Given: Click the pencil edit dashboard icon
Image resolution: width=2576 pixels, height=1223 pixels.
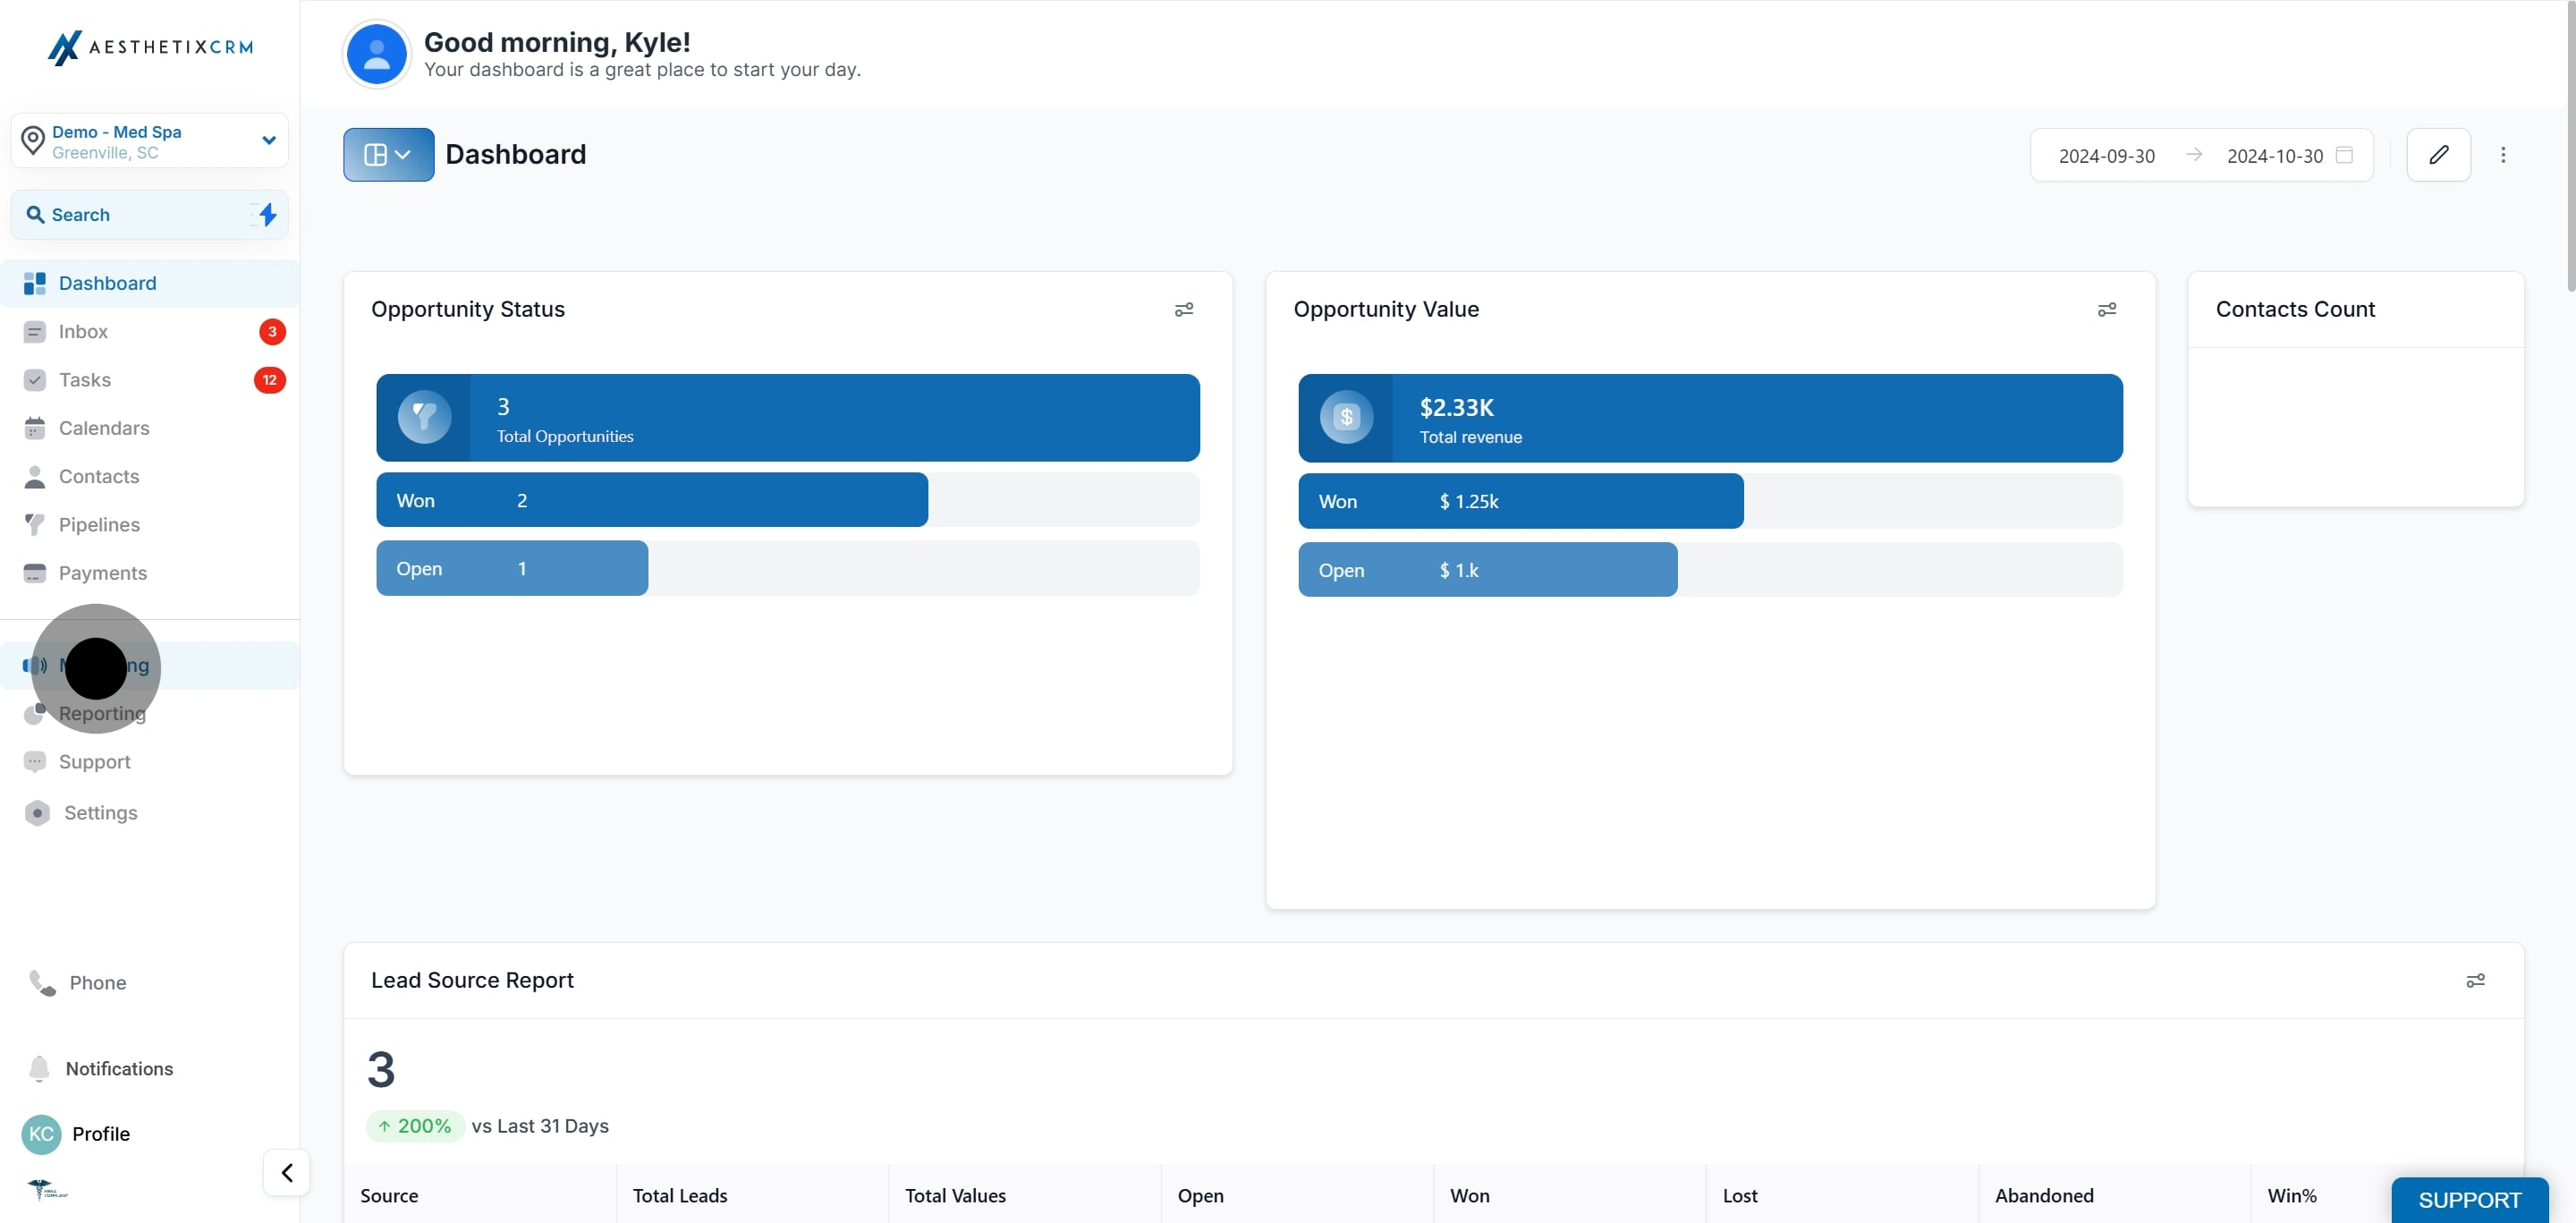Looking at the screenshot, I should point(2438,155).
